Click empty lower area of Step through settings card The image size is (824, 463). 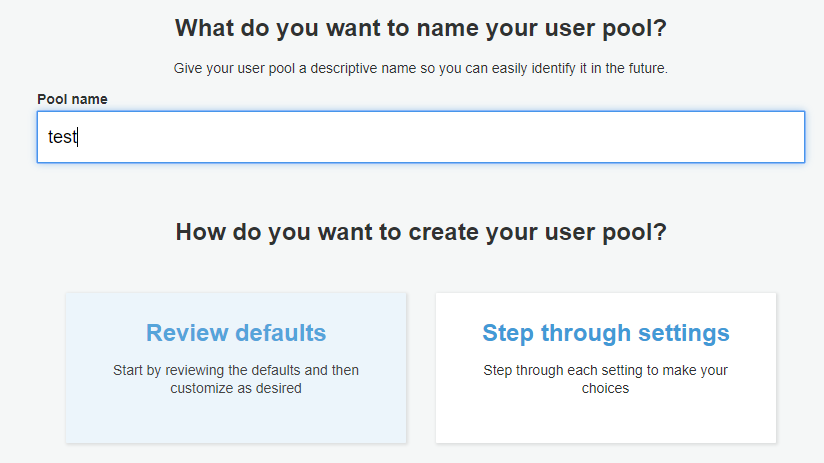pyautogui.click(x=605, y=420)
